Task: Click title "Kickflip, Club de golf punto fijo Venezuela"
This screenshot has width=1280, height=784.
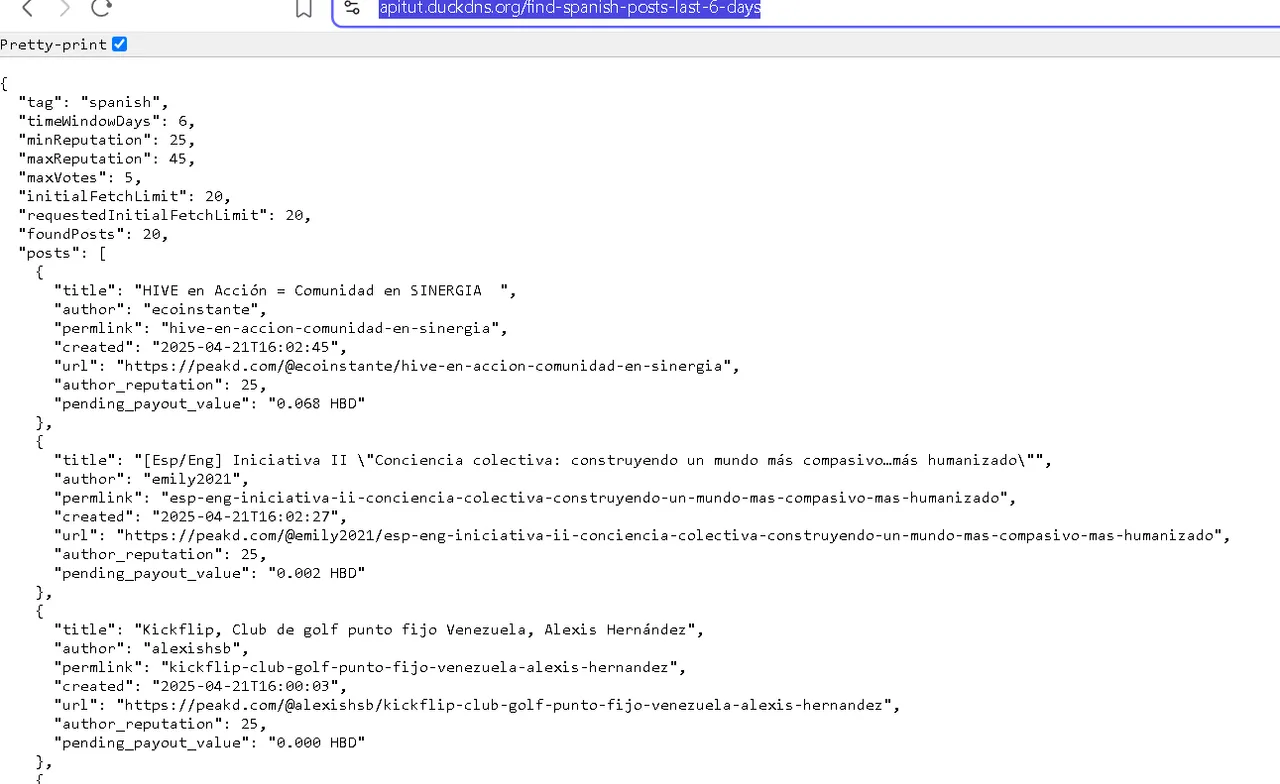Action: pyautogui.click(x=415, y=630)
